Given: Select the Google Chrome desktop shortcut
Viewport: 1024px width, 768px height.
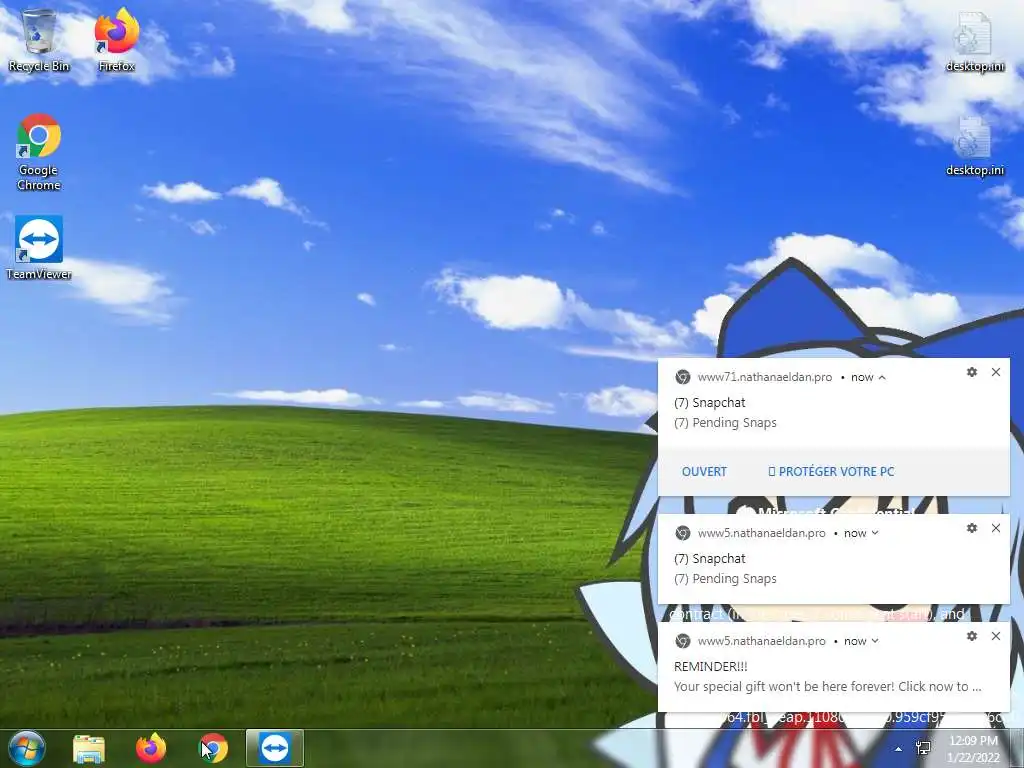Looking at the screenshot, I should (39, 152).
